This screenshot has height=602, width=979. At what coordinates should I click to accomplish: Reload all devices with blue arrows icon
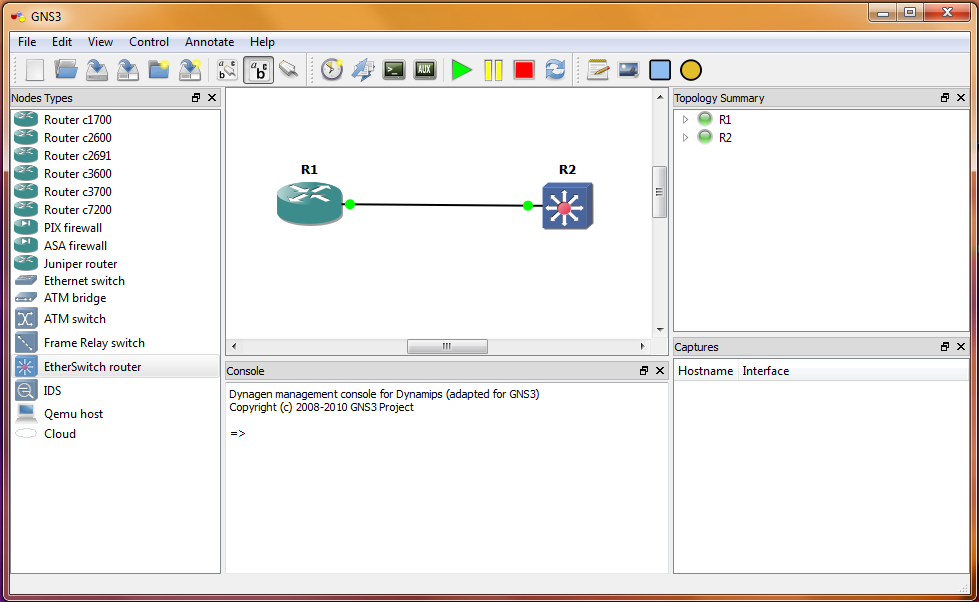click(x=555, y=70)
